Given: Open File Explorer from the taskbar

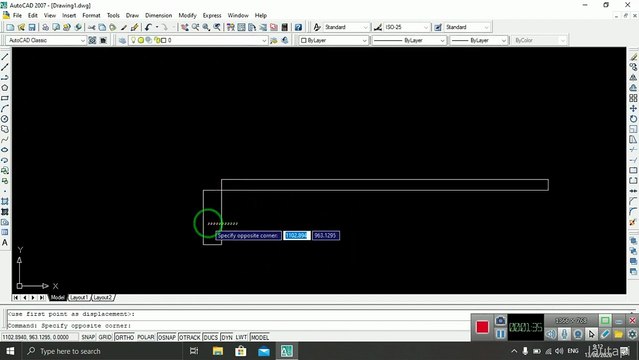Looking at the screenshot, I should pos(218,351).
